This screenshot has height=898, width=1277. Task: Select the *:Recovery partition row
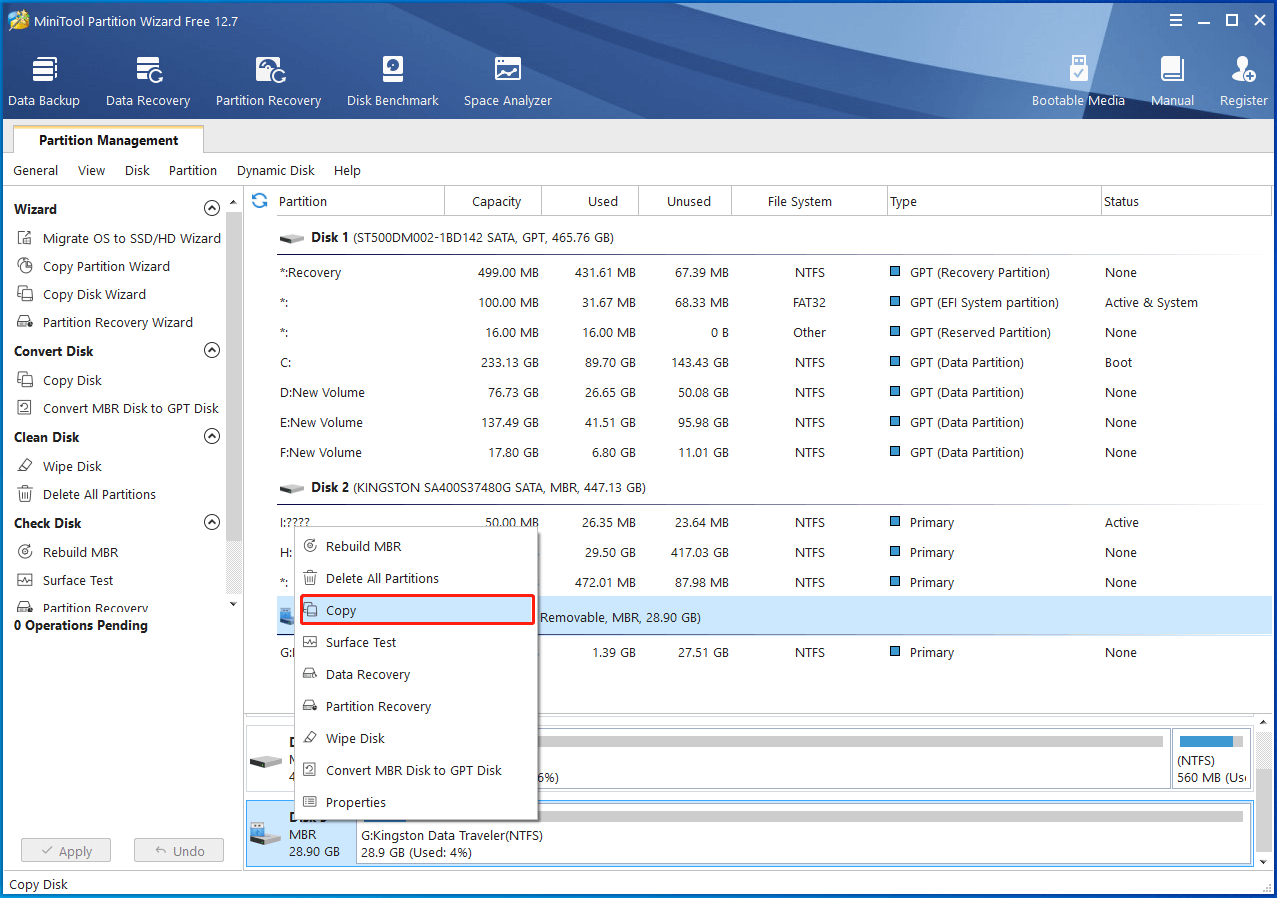click(x=773, y=272)
